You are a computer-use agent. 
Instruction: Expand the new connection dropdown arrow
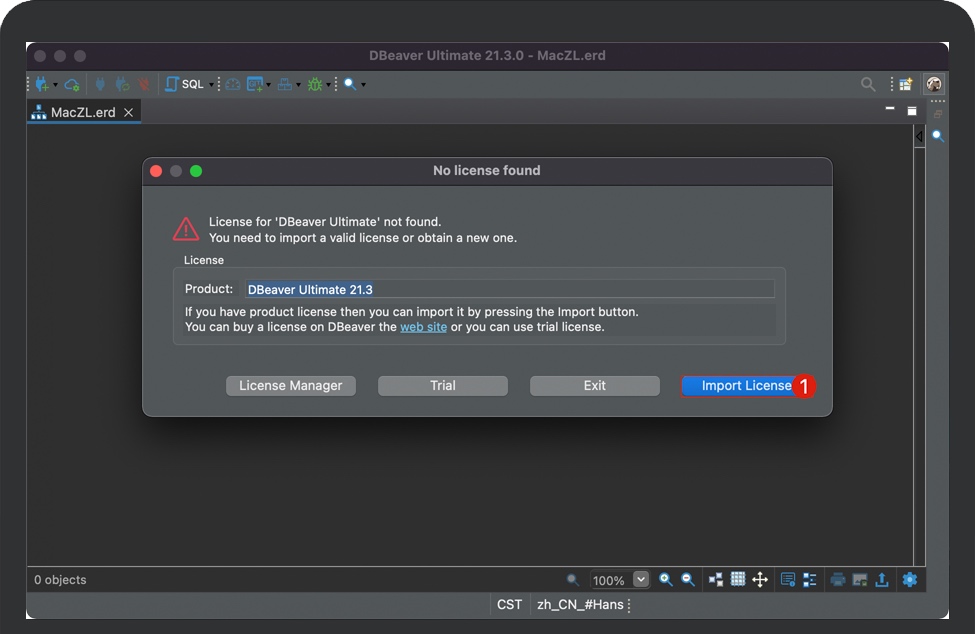[55, 85]
